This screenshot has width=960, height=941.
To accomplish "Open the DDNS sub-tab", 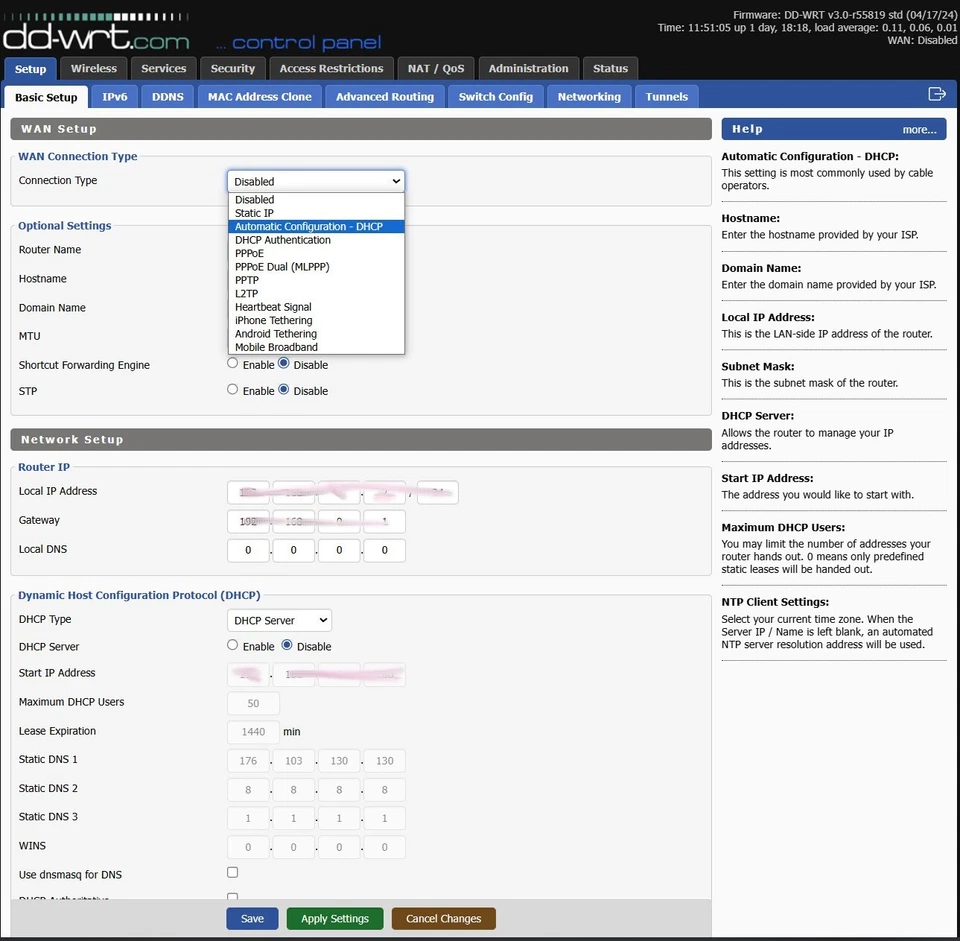I will click(167, 96).
